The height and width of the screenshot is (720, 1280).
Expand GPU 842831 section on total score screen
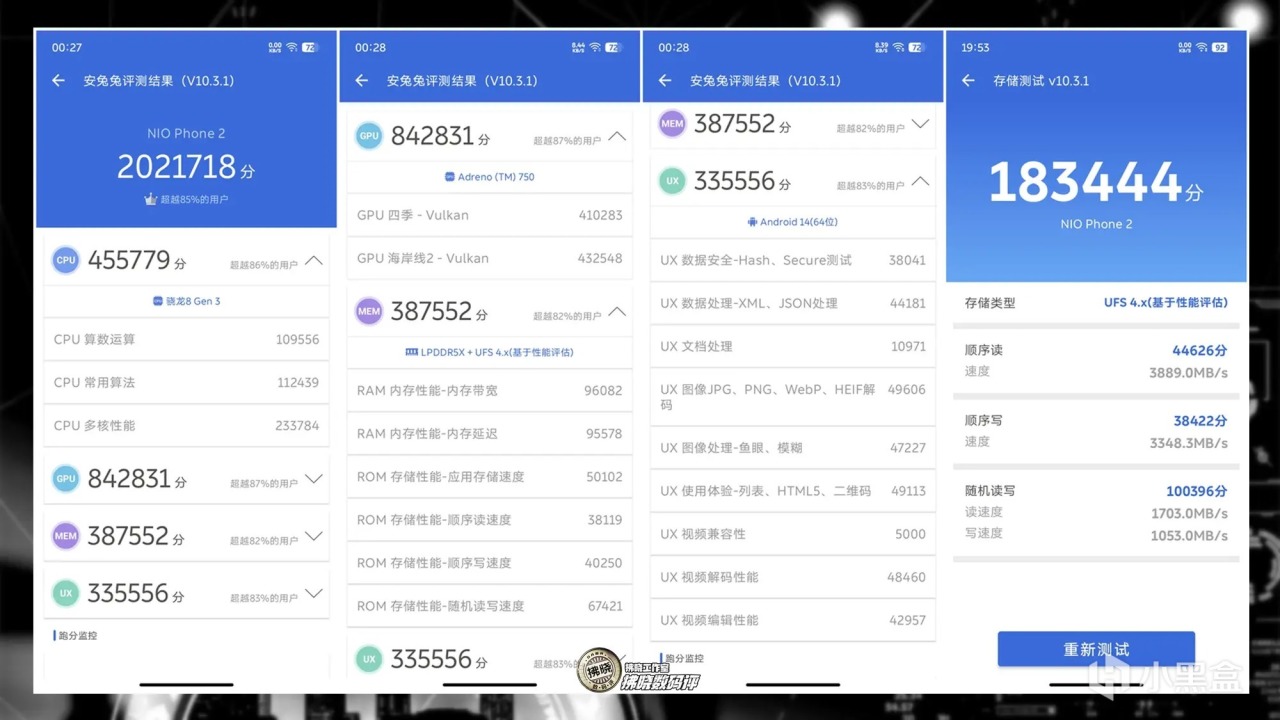click(x=314, y=479)
